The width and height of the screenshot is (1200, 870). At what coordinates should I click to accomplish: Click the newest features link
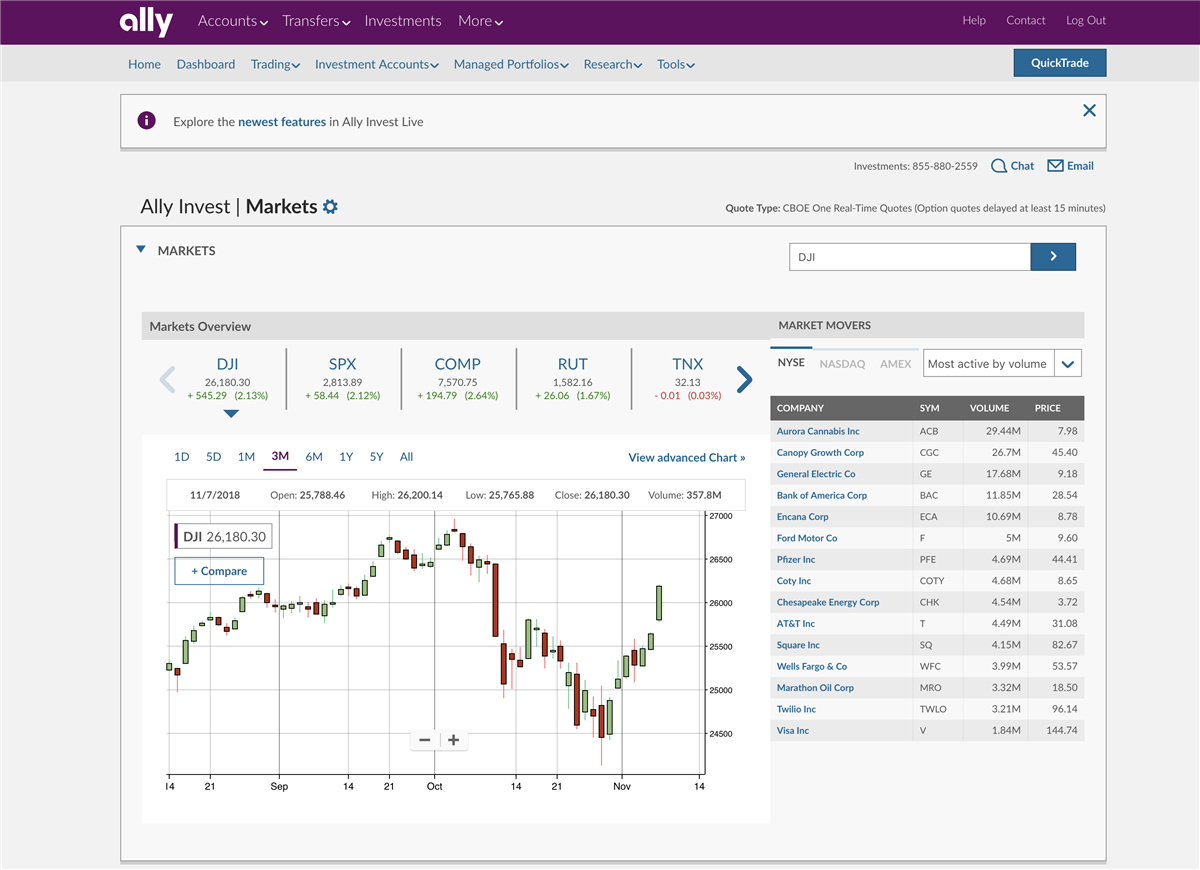point(282,122)
